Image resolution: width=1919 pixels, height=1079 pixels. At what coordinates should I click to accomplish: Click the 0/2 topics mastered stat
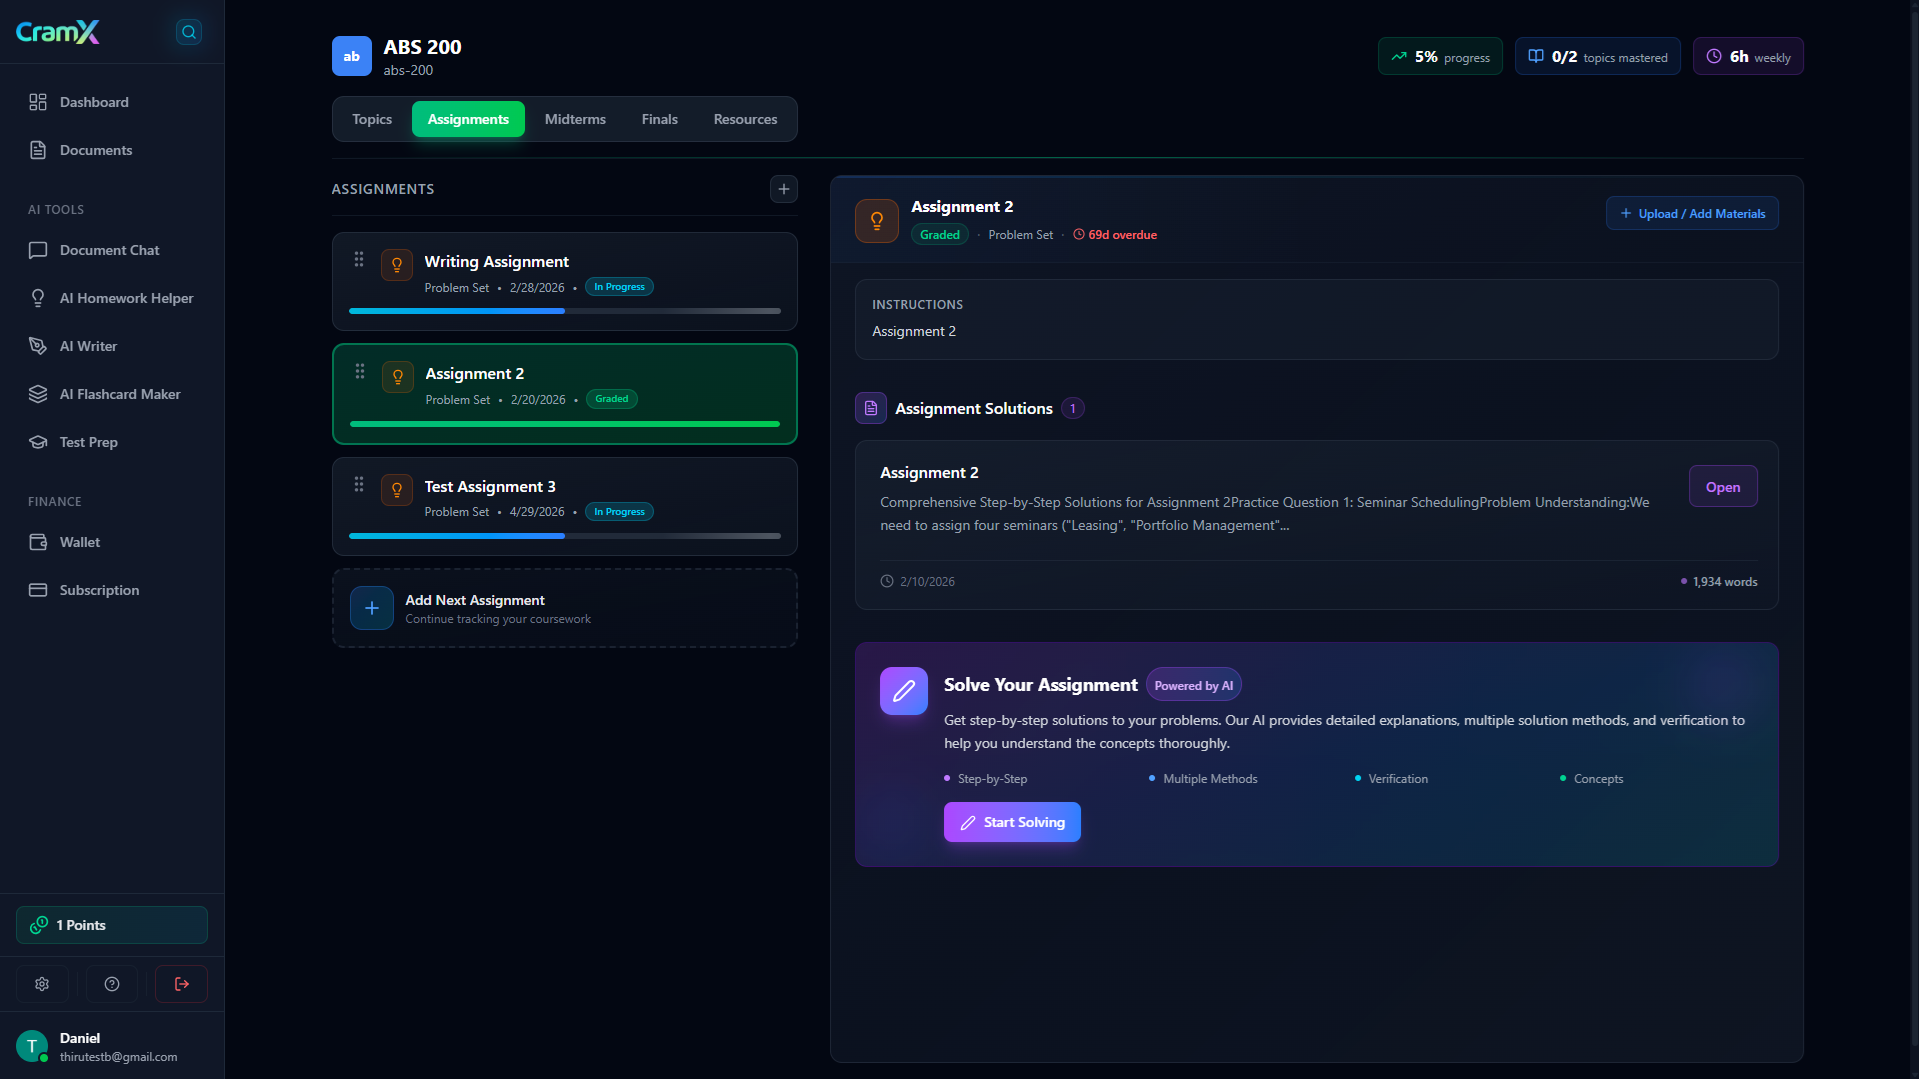(1598, 56)
